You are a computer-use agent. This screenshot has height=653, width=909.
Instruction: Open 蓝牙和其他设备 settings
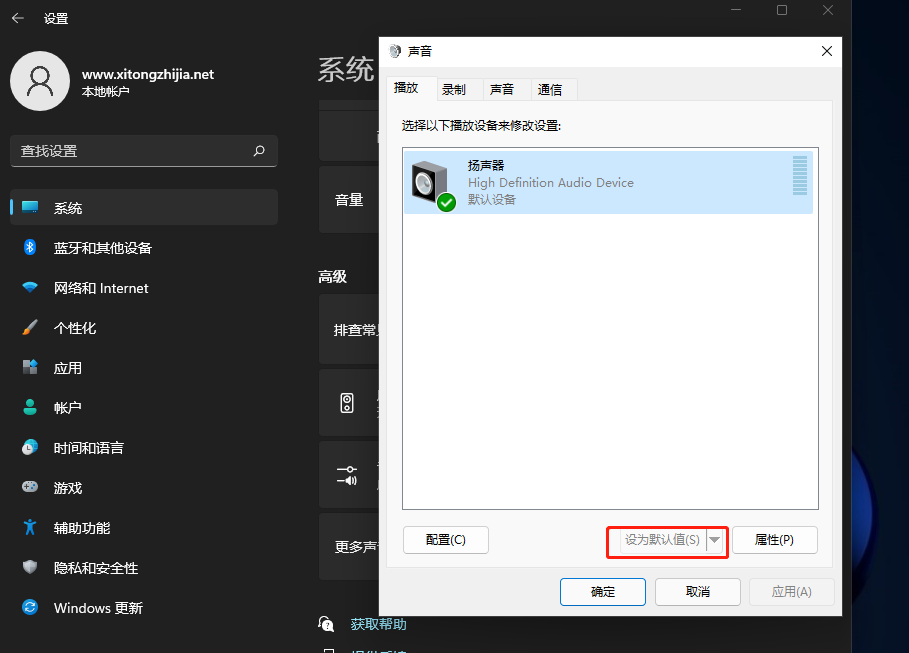144,248
